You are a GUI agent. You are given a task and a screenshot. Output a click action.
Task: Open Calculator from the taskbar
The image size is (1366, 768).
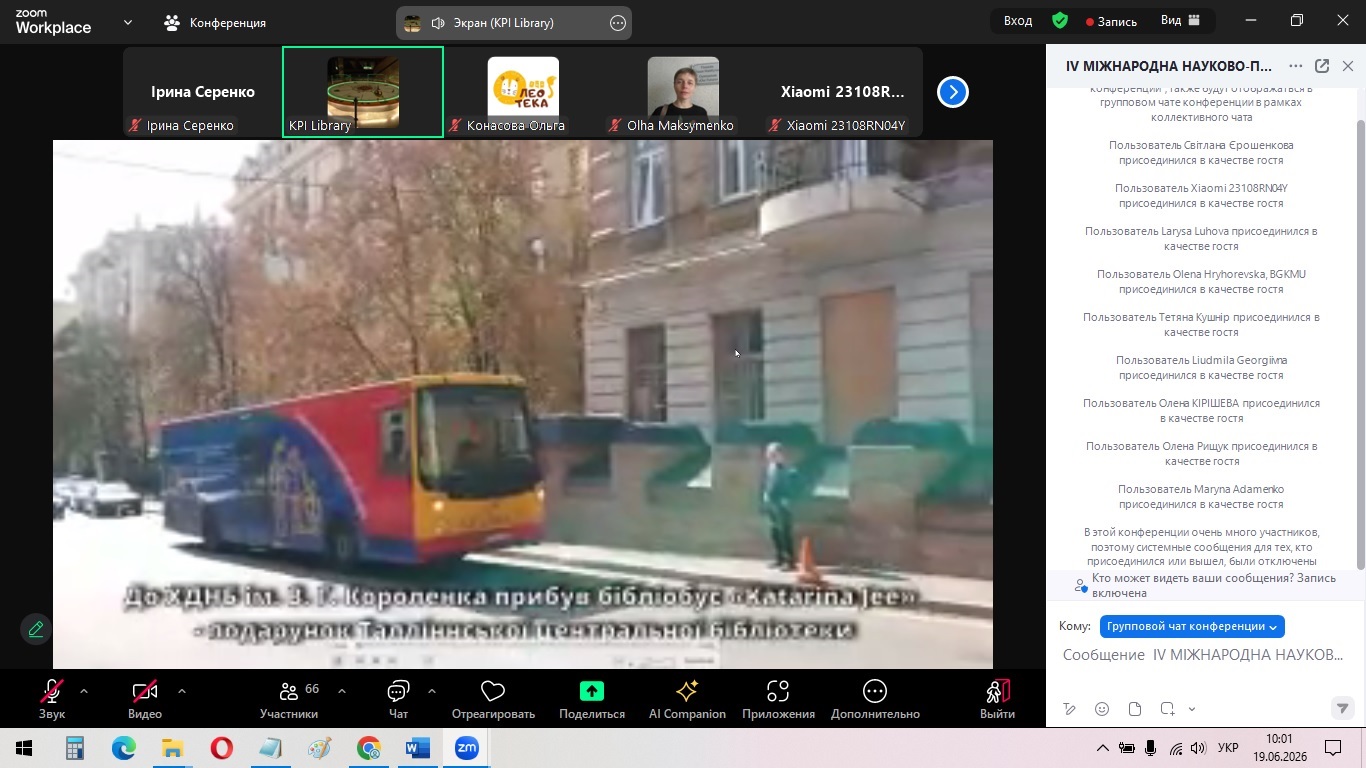coord(75,748)
